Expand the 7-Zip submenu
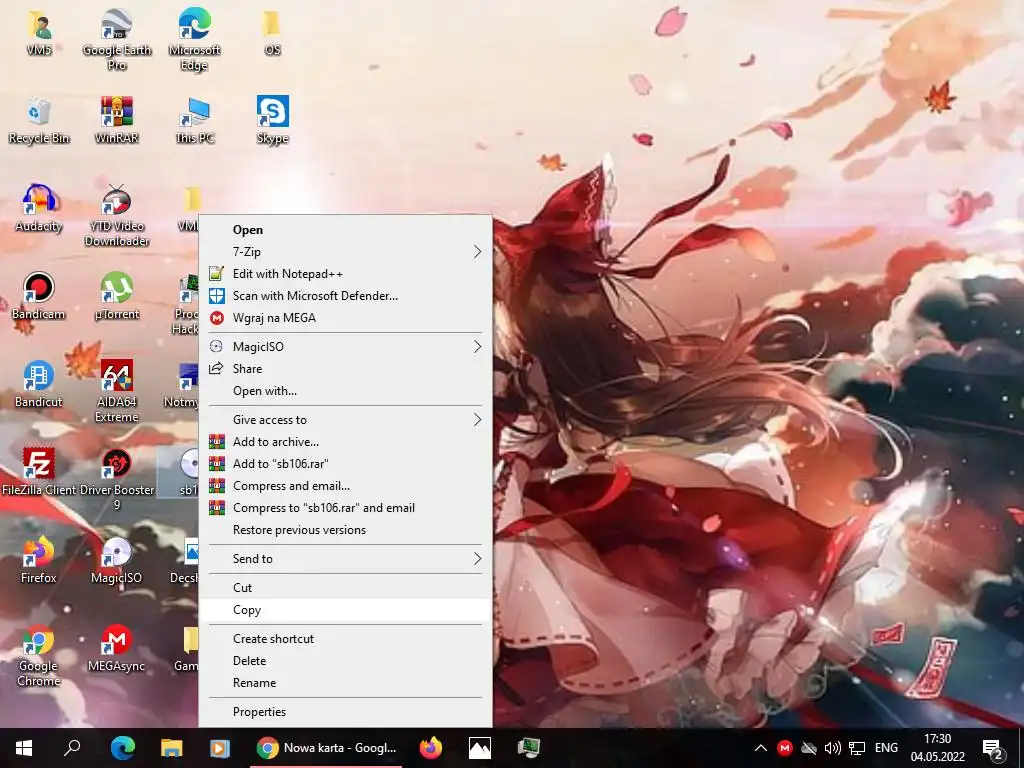 (x=345, y=251)
